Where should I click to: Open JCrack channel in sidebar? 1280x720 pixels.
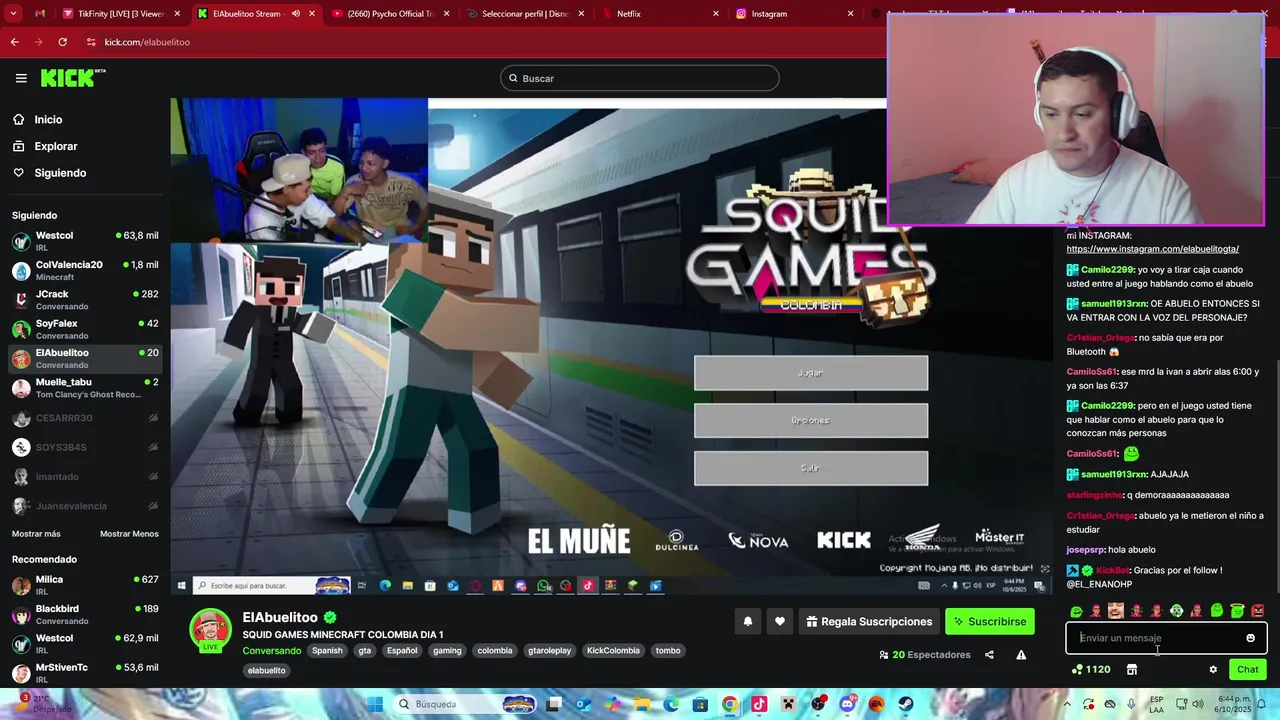pos(85,300)
